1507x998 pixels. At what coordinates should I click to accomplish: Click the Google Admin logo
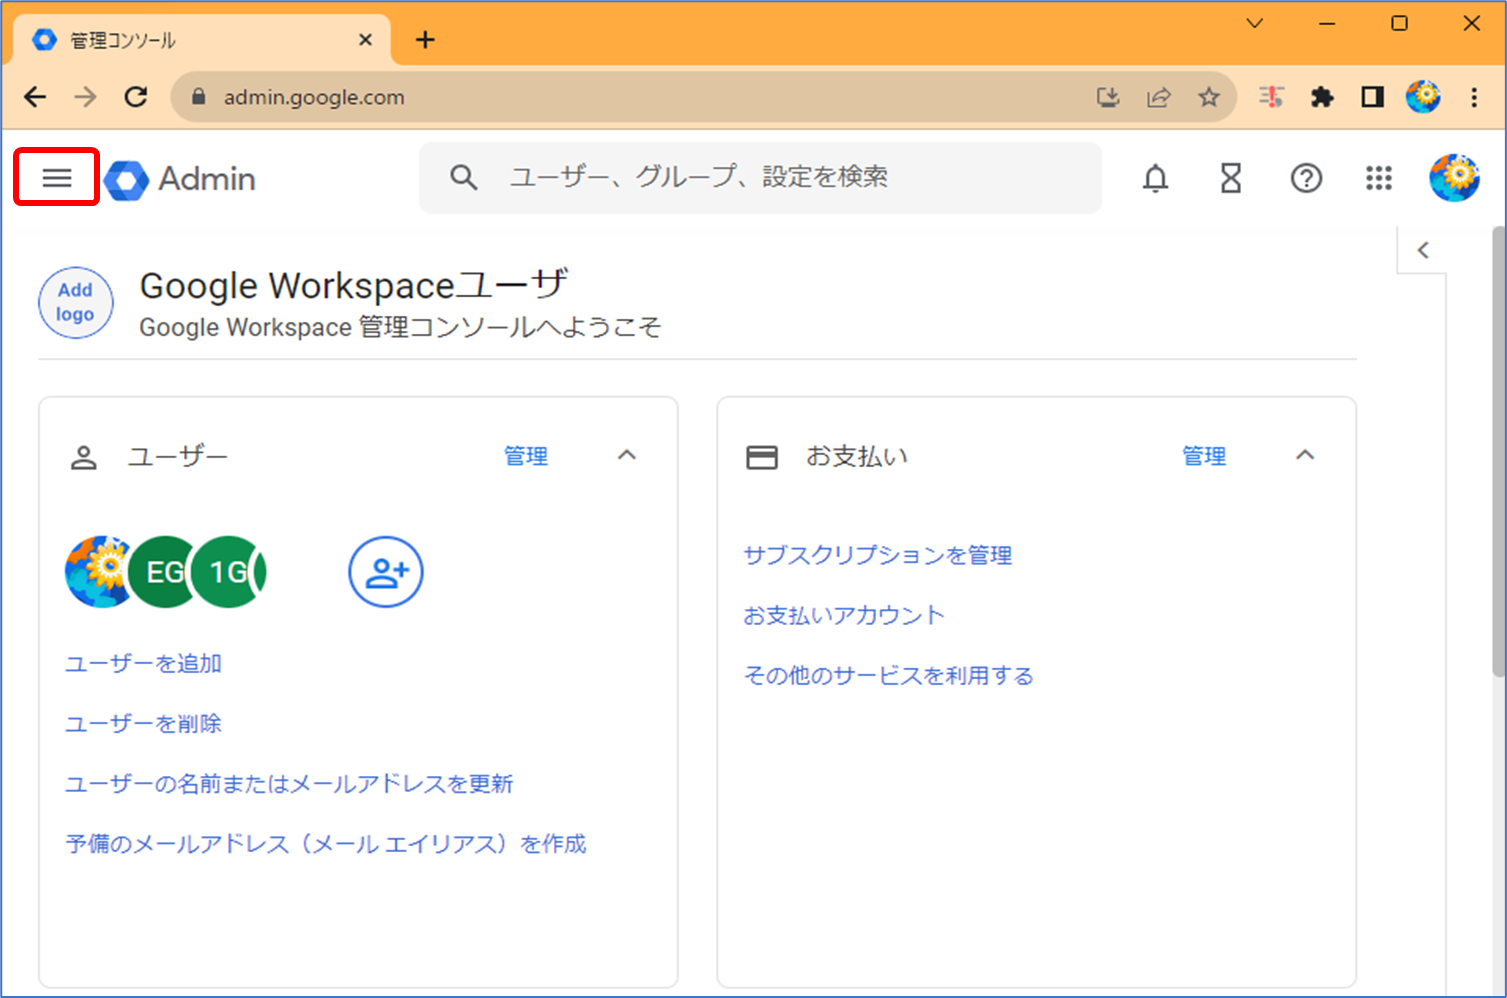[x=180, y=179]
